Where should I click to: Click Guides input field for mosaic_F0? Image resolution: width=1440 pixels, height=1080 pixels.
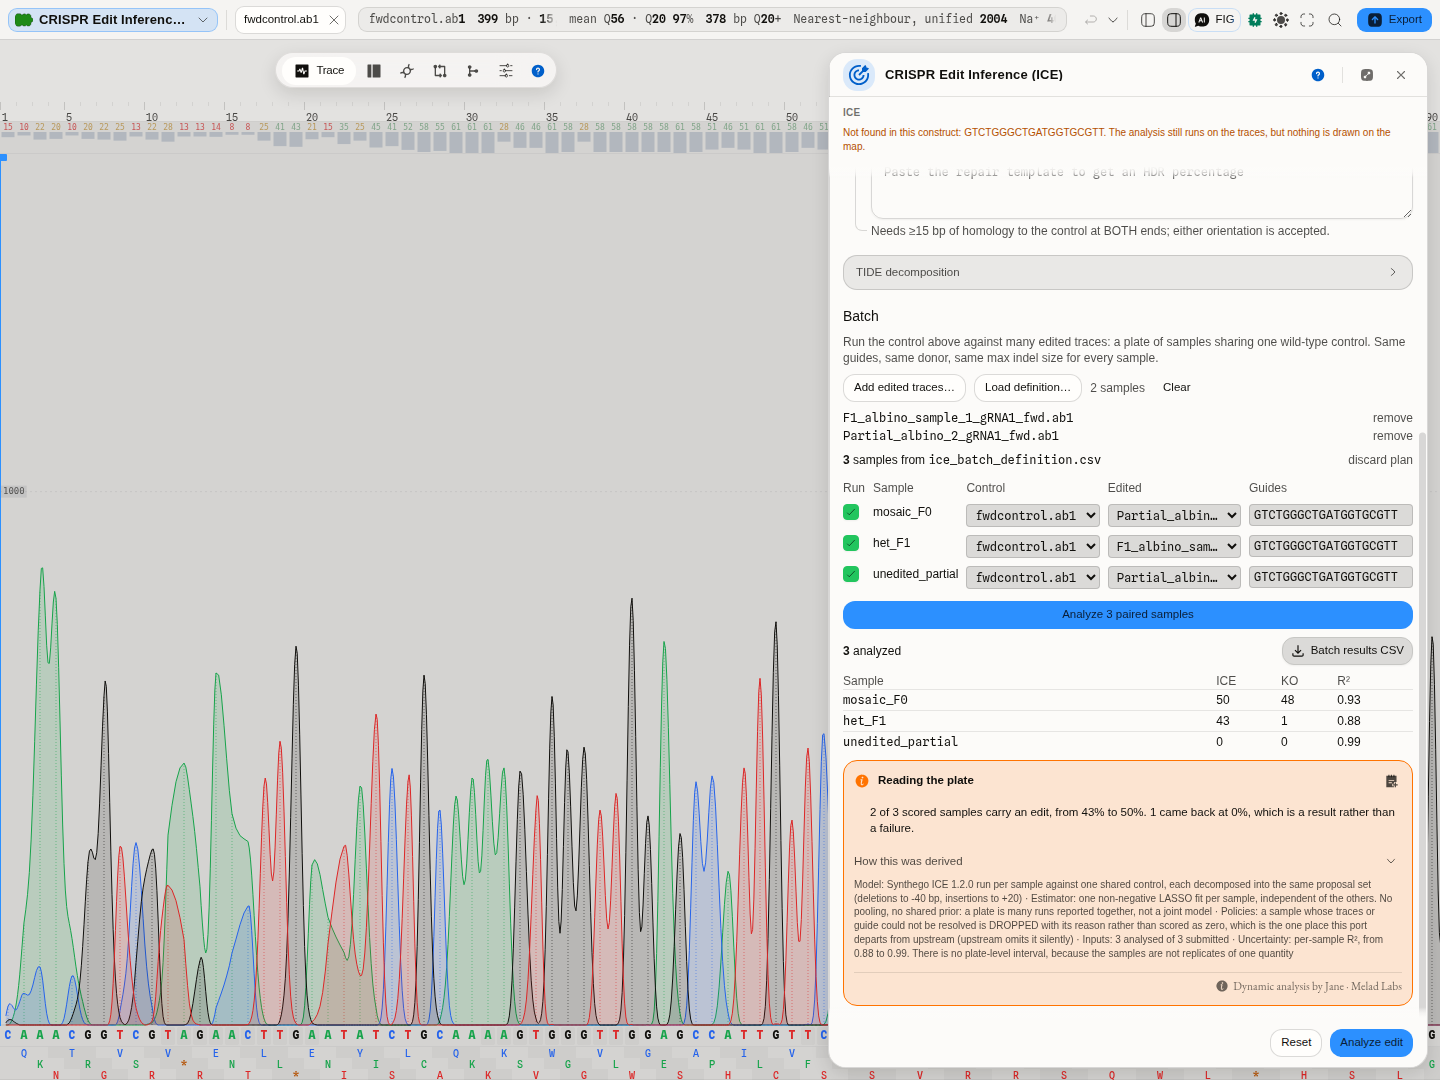click(x=1331, y=515)
